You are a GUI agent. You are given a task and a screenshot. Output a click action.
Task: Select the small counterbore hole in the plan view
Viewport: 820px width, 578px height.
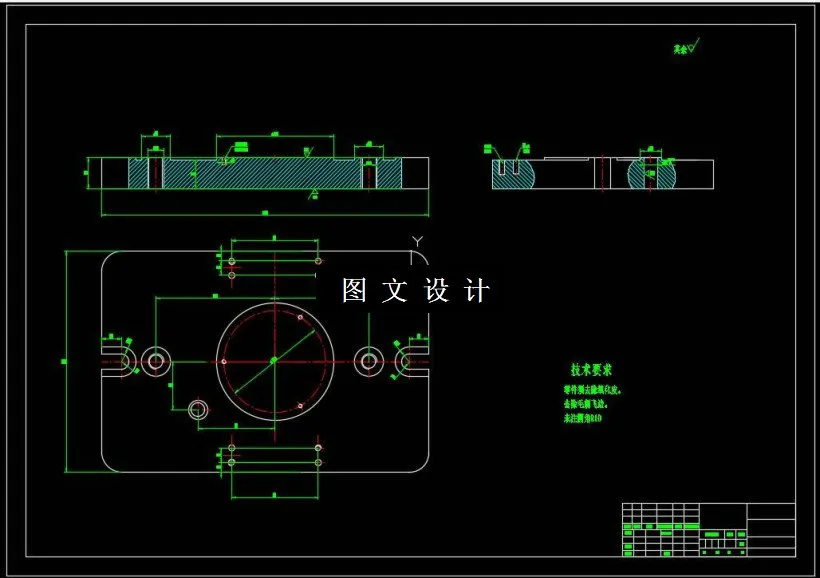pos(196,408)
